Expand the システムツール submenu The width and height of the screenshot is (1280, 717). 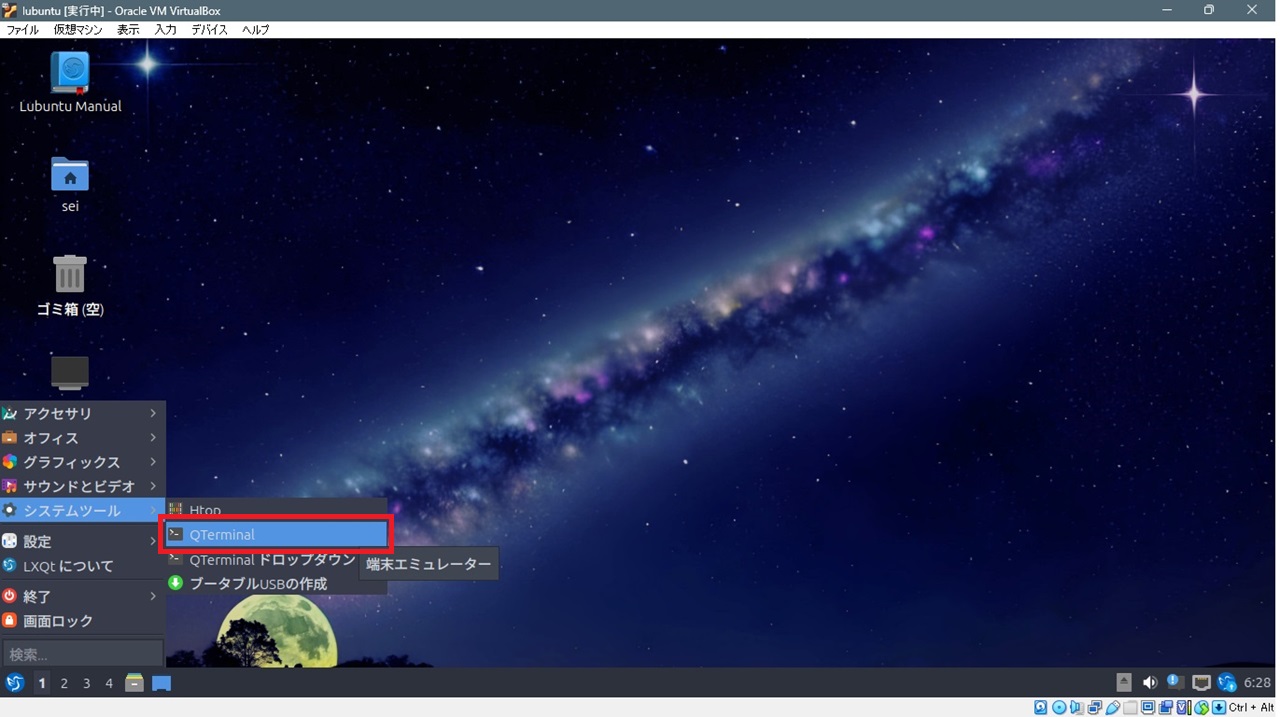[82, 510]
